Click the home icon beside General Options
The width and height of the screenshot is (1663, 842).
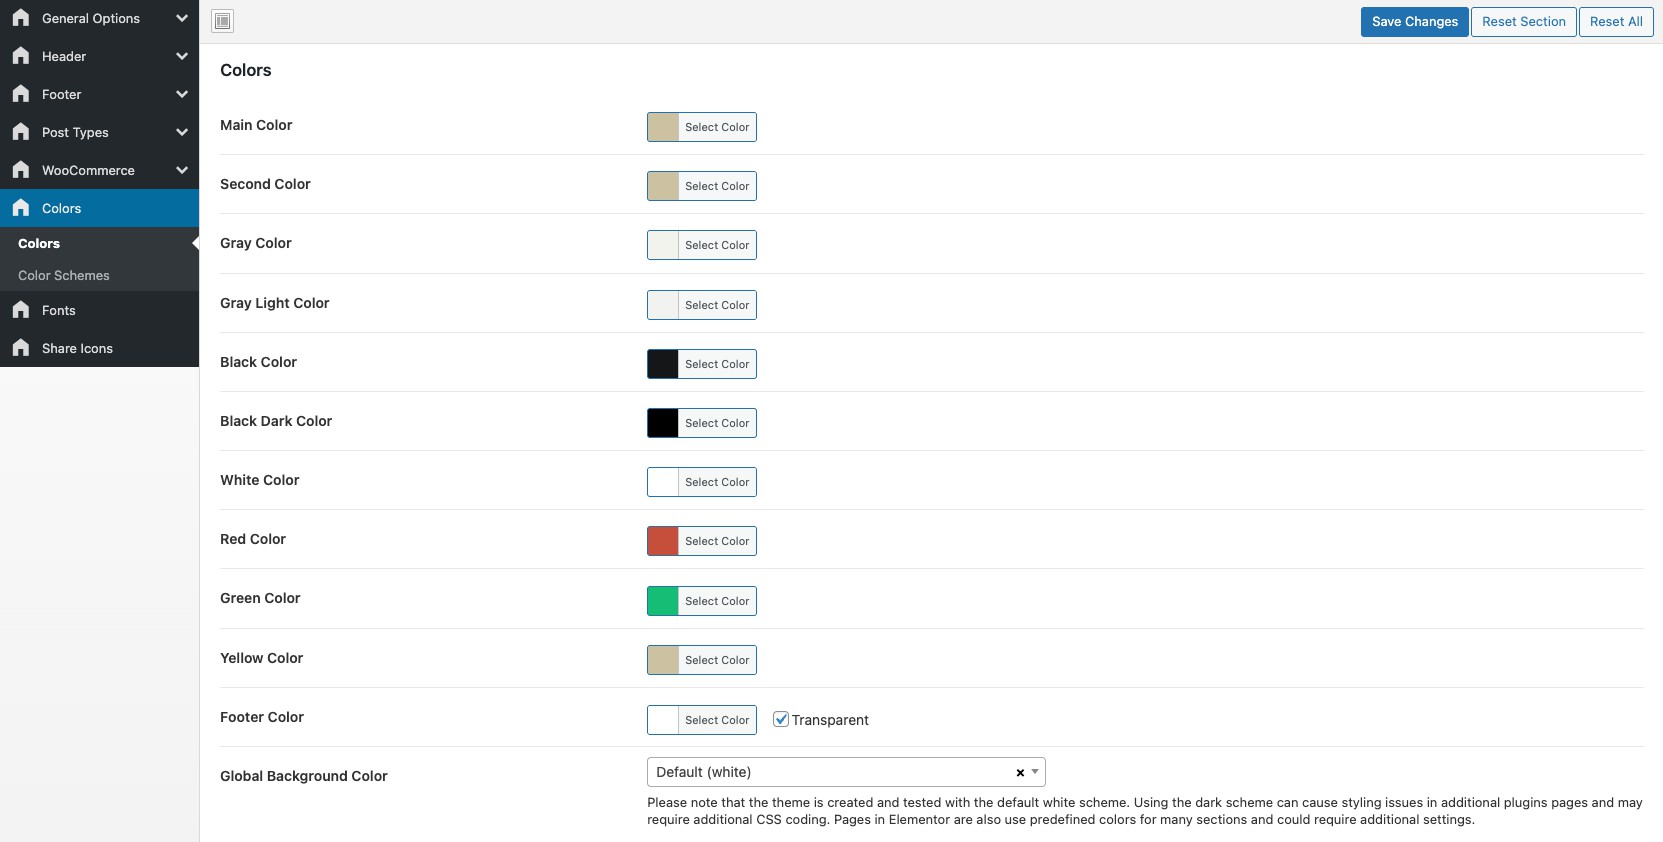(21, 18)
